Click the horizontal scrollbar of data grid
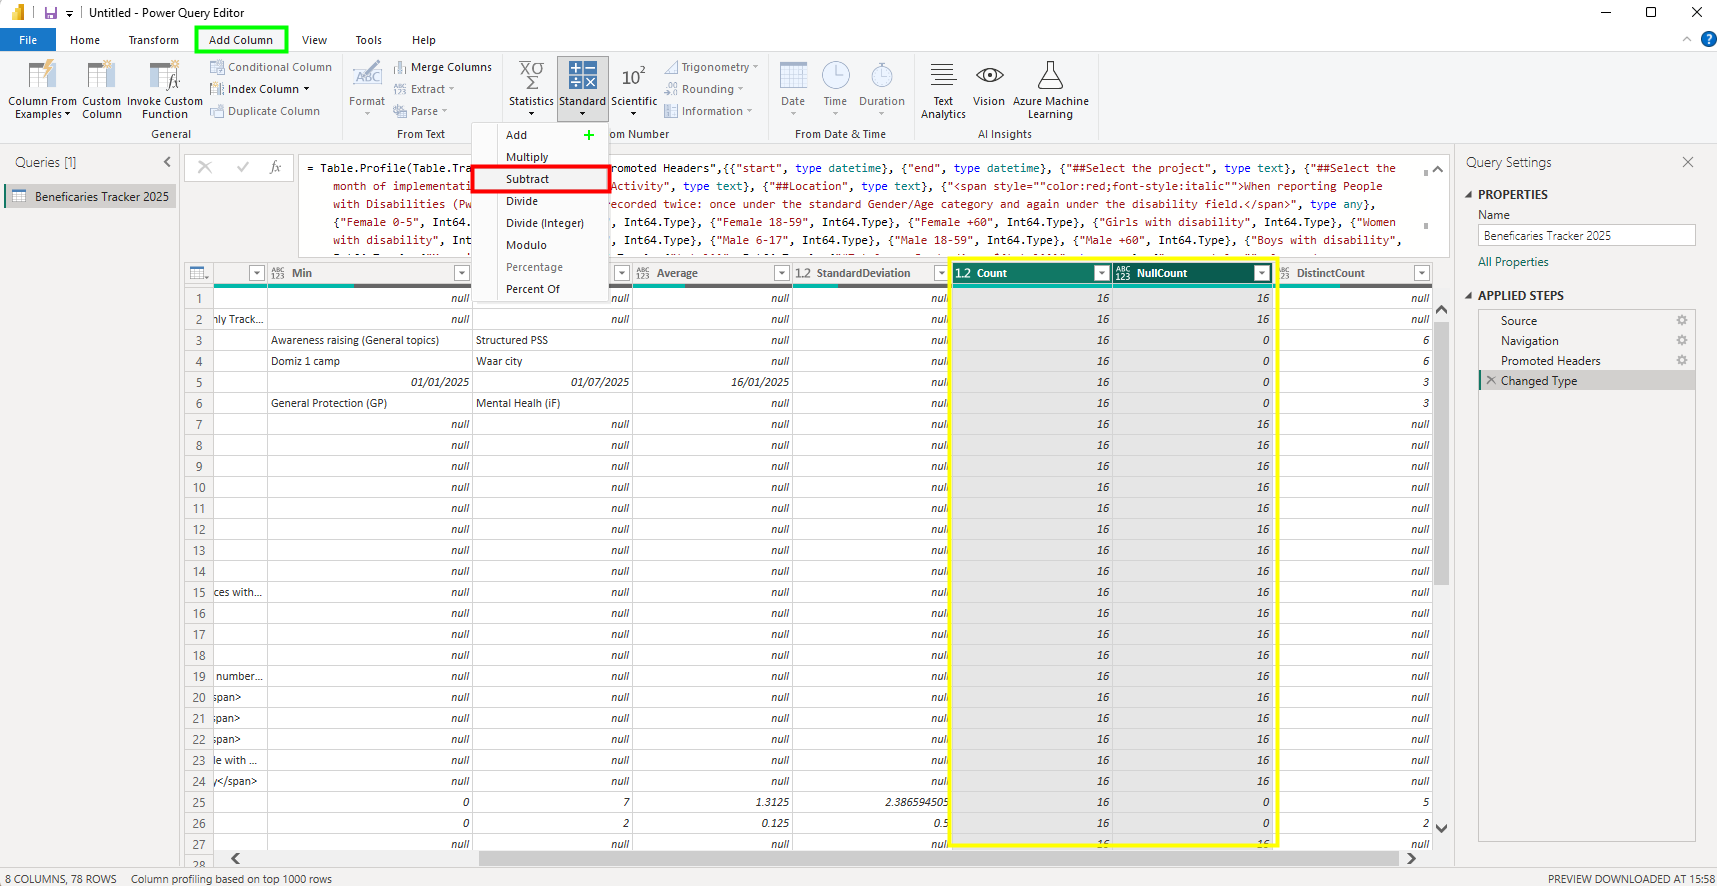Screen dimensions: 1717x886 coord(938,859)
